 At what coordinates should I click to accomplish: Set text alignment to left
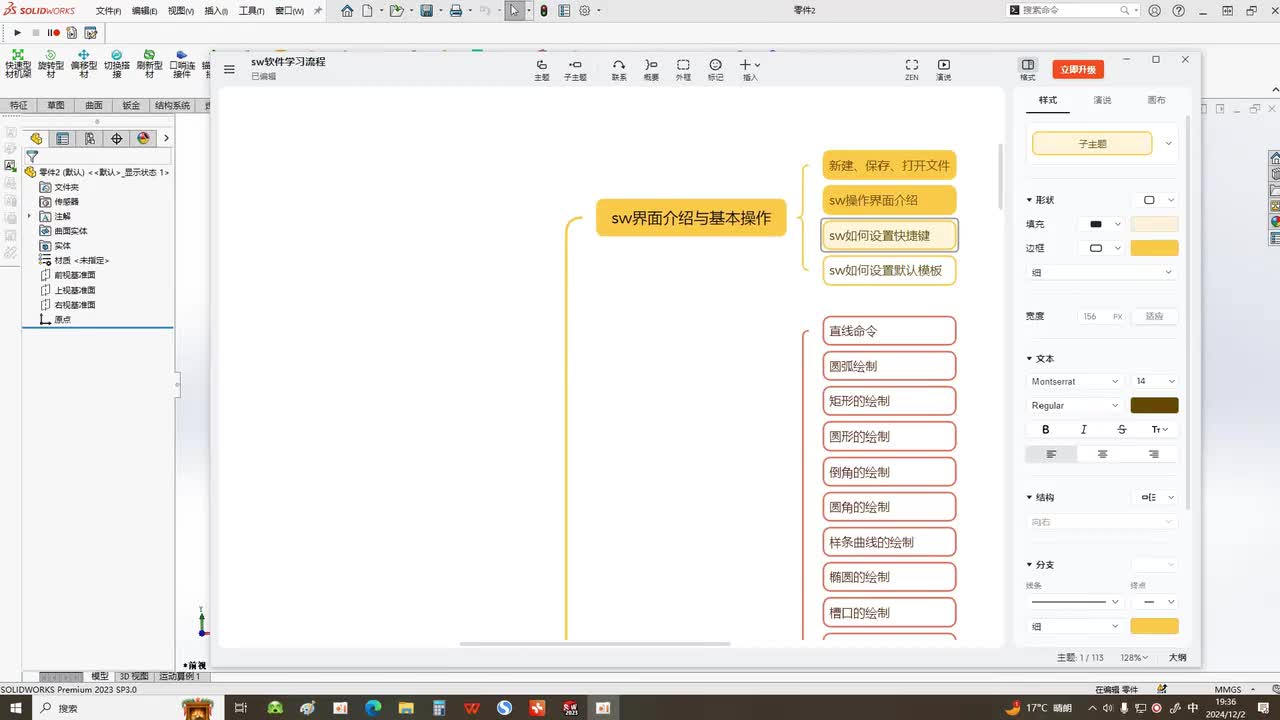coord(1052,454)
